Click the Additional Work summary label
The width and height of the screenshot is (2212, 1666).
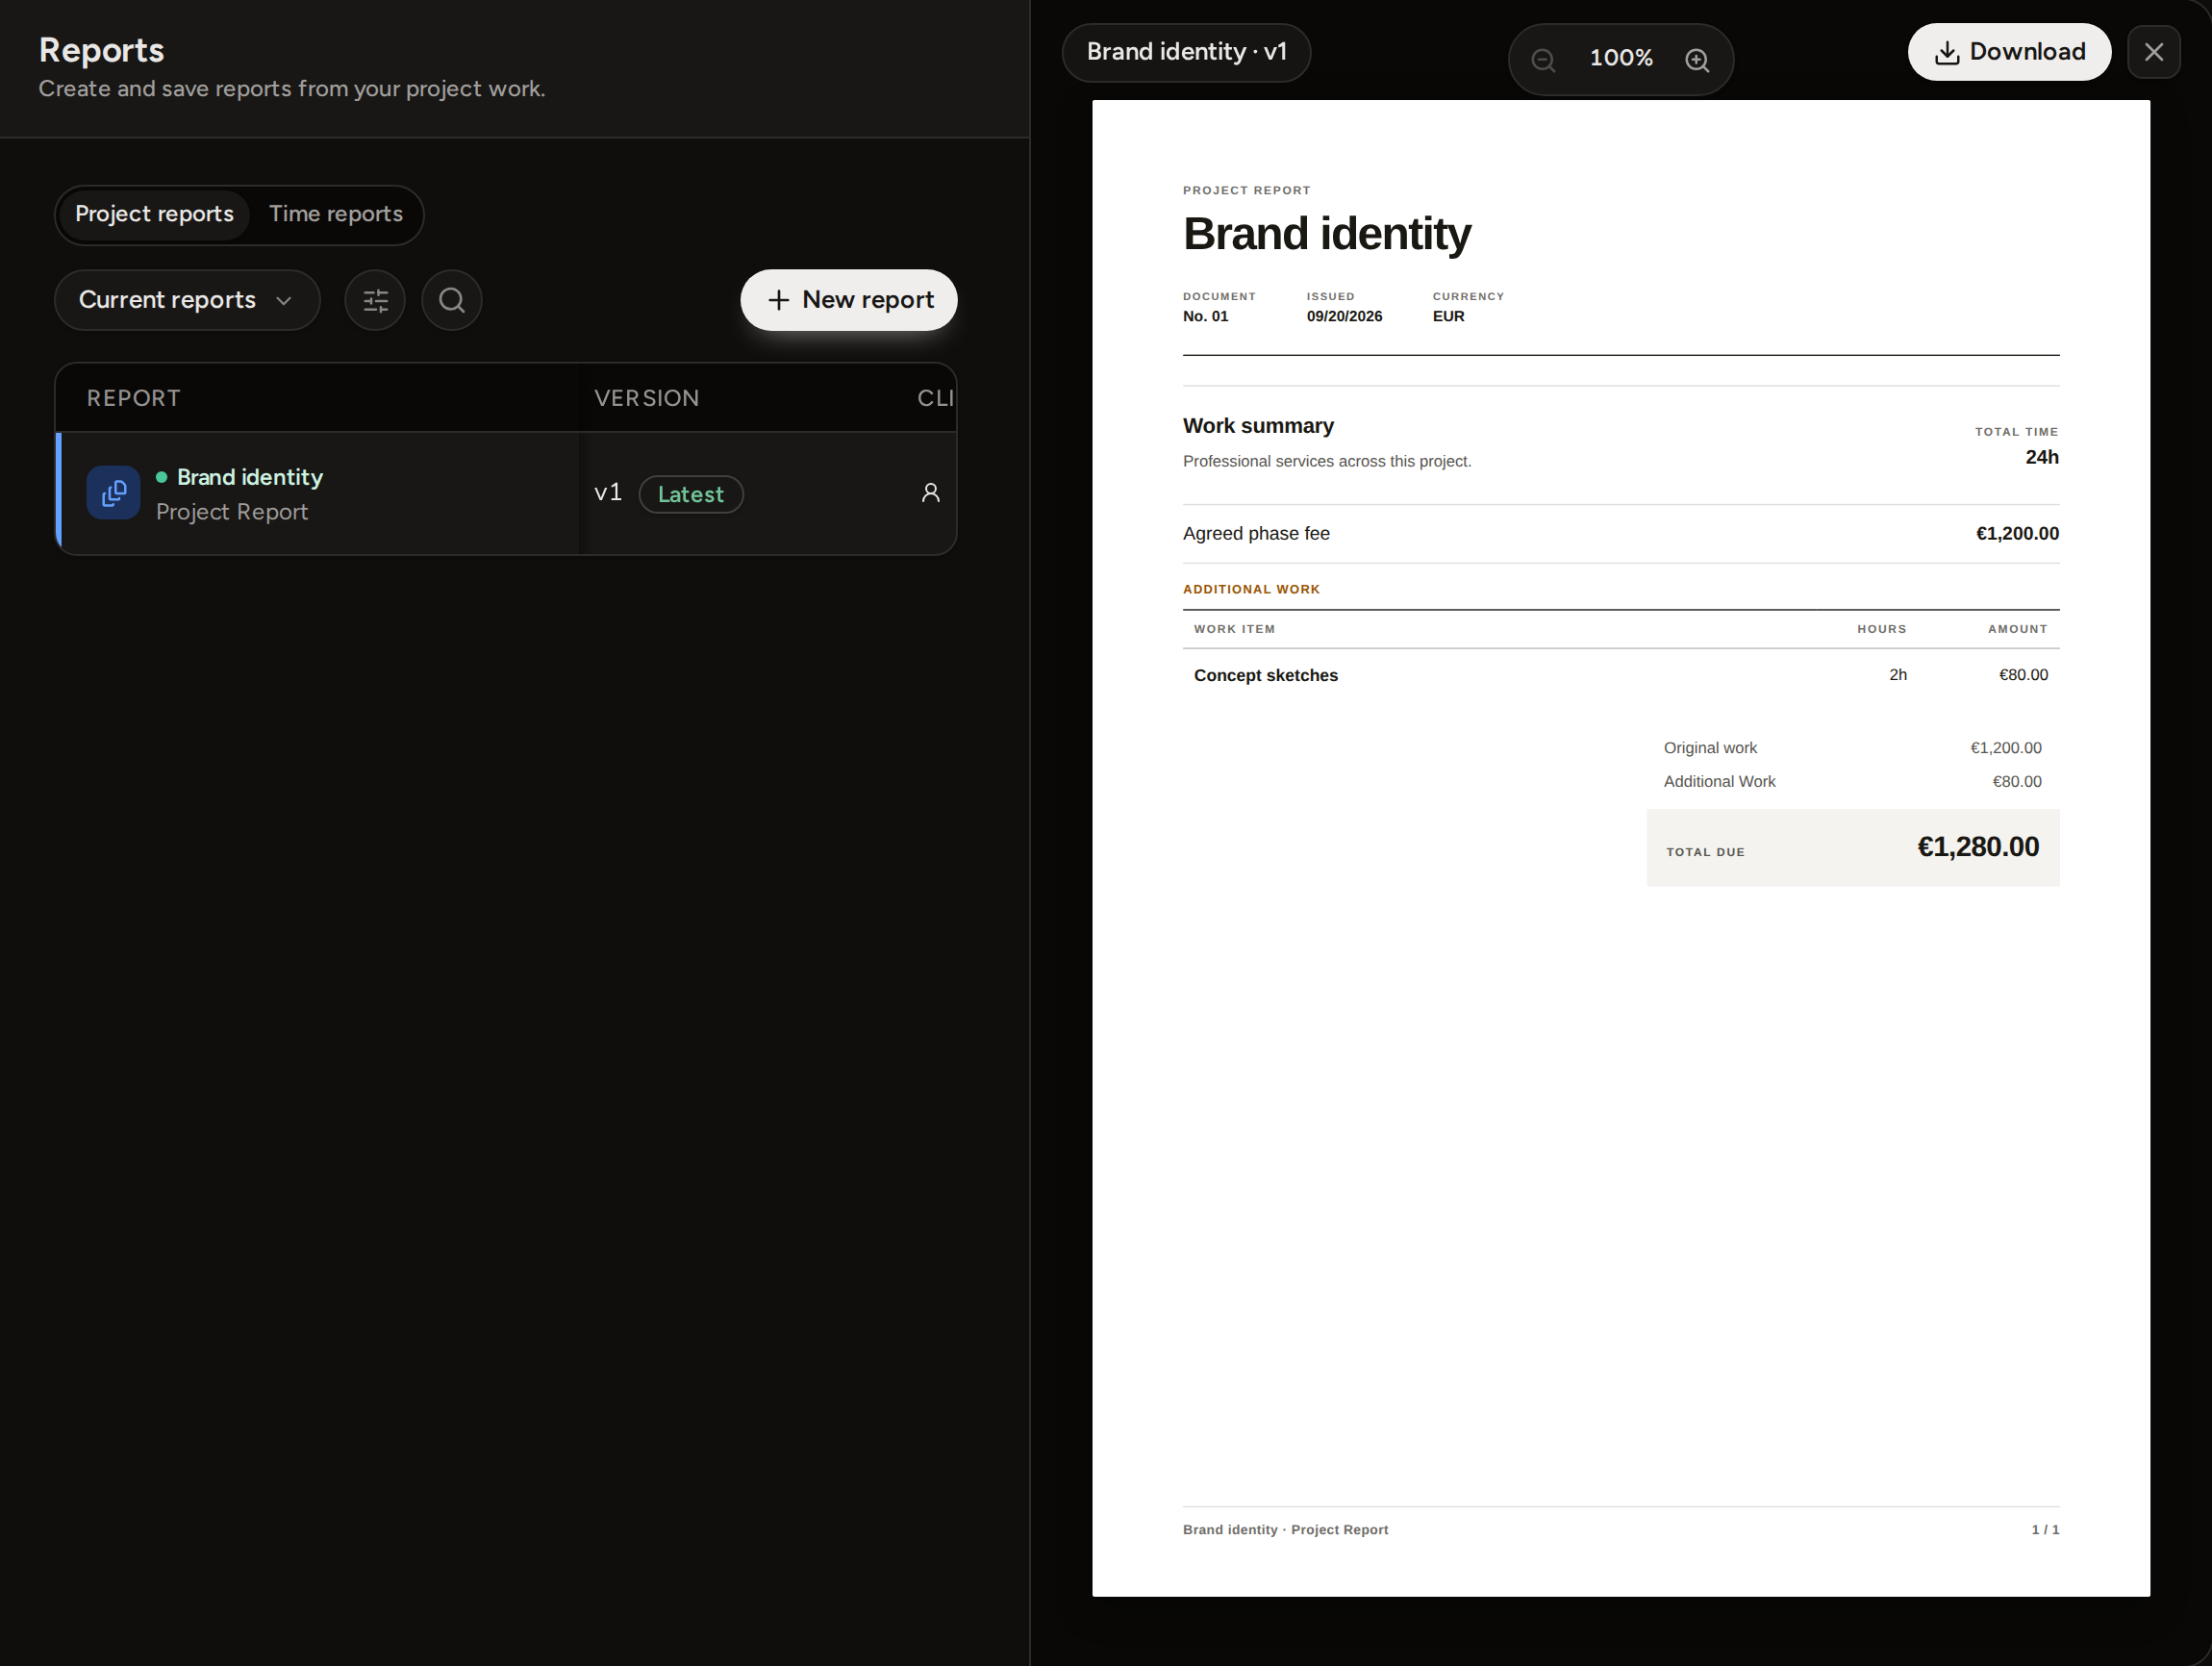tap(1719, 782)
